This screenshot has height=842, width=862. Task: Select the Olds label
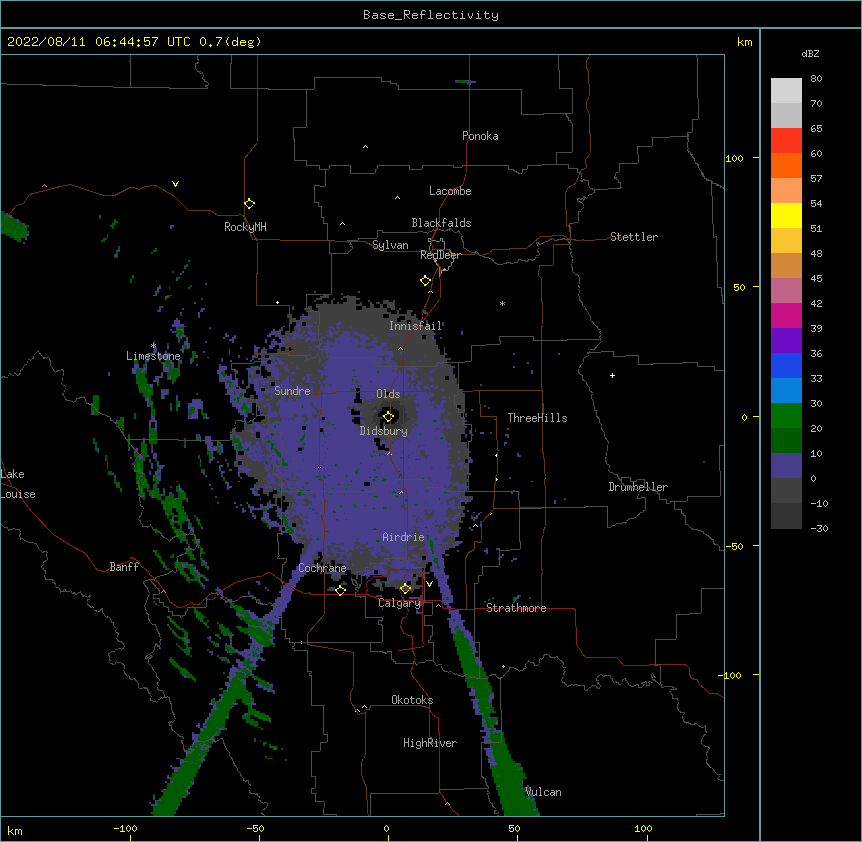[x=388, y=394]
